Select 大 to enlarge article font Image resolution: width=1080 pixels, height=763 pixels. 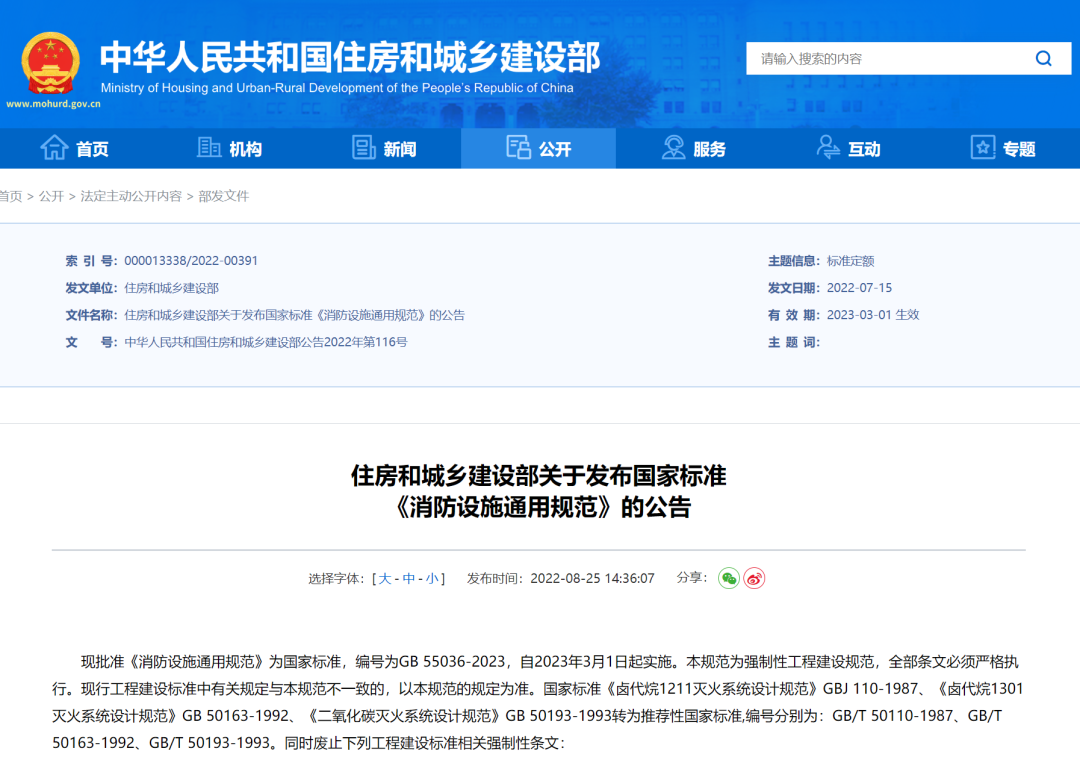pos(383,578)
